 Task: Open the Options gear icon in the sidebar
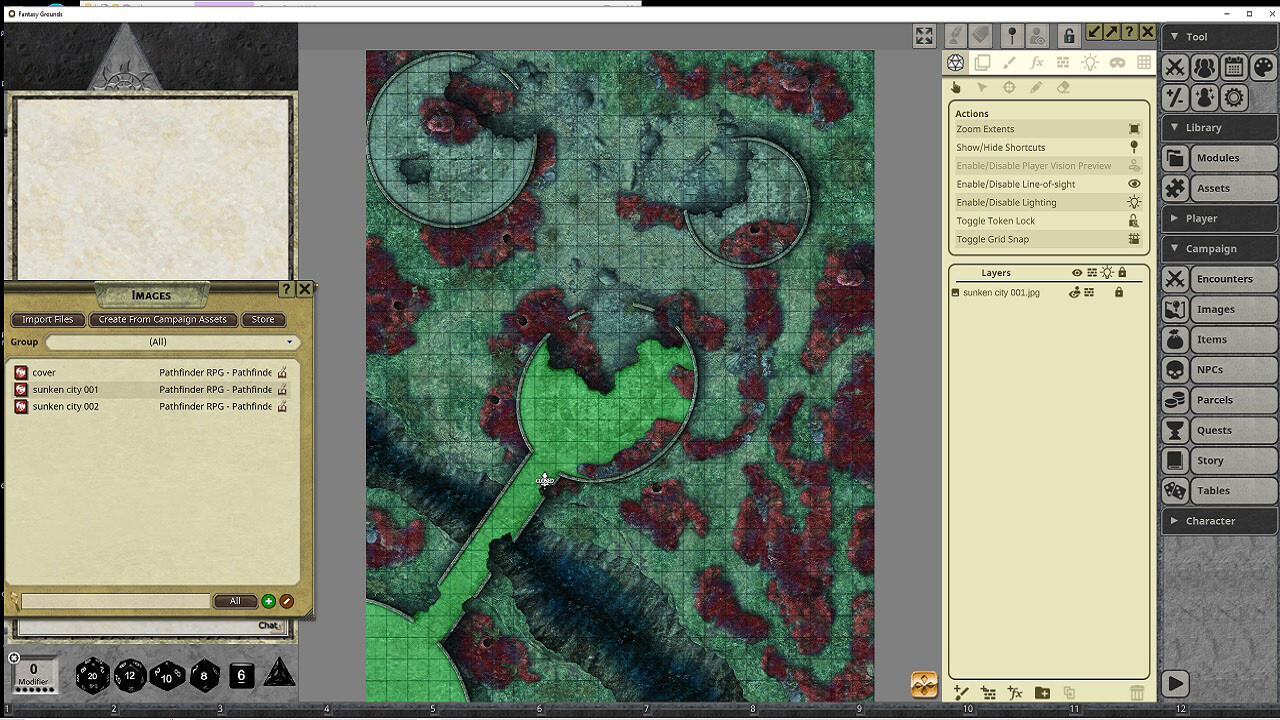(1232, 97)
